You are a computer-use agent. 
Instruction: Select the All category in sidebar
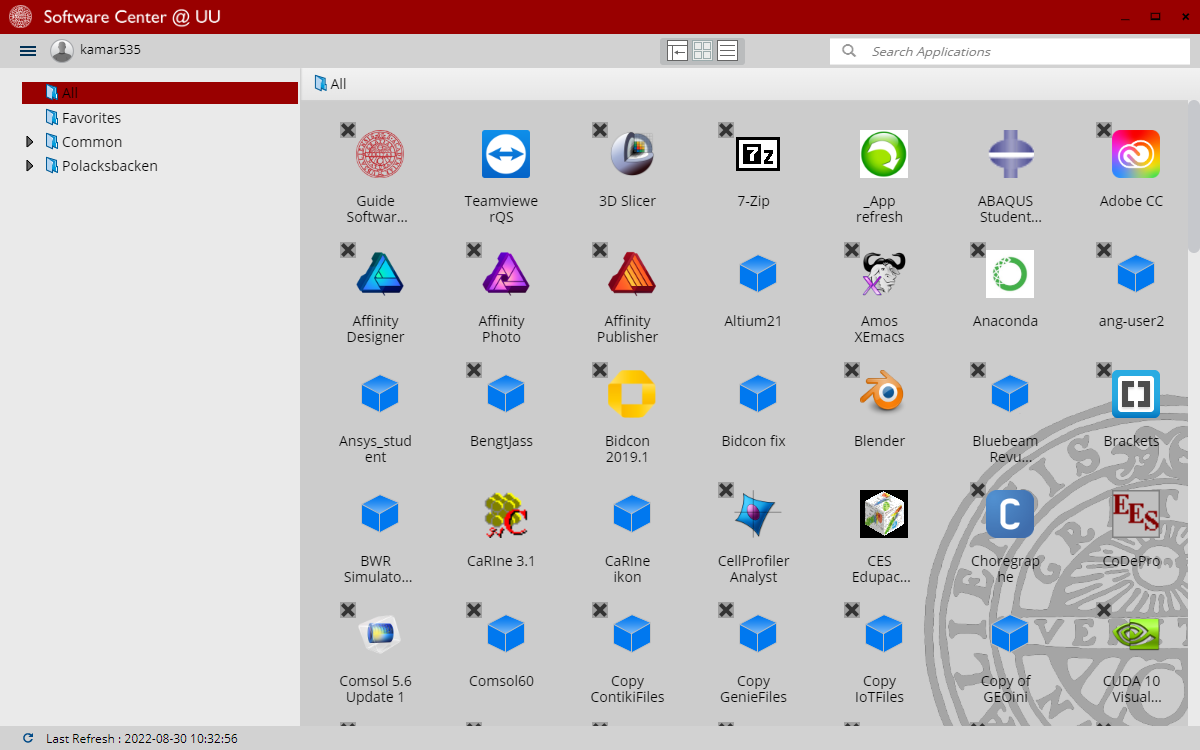click(160, 93)
